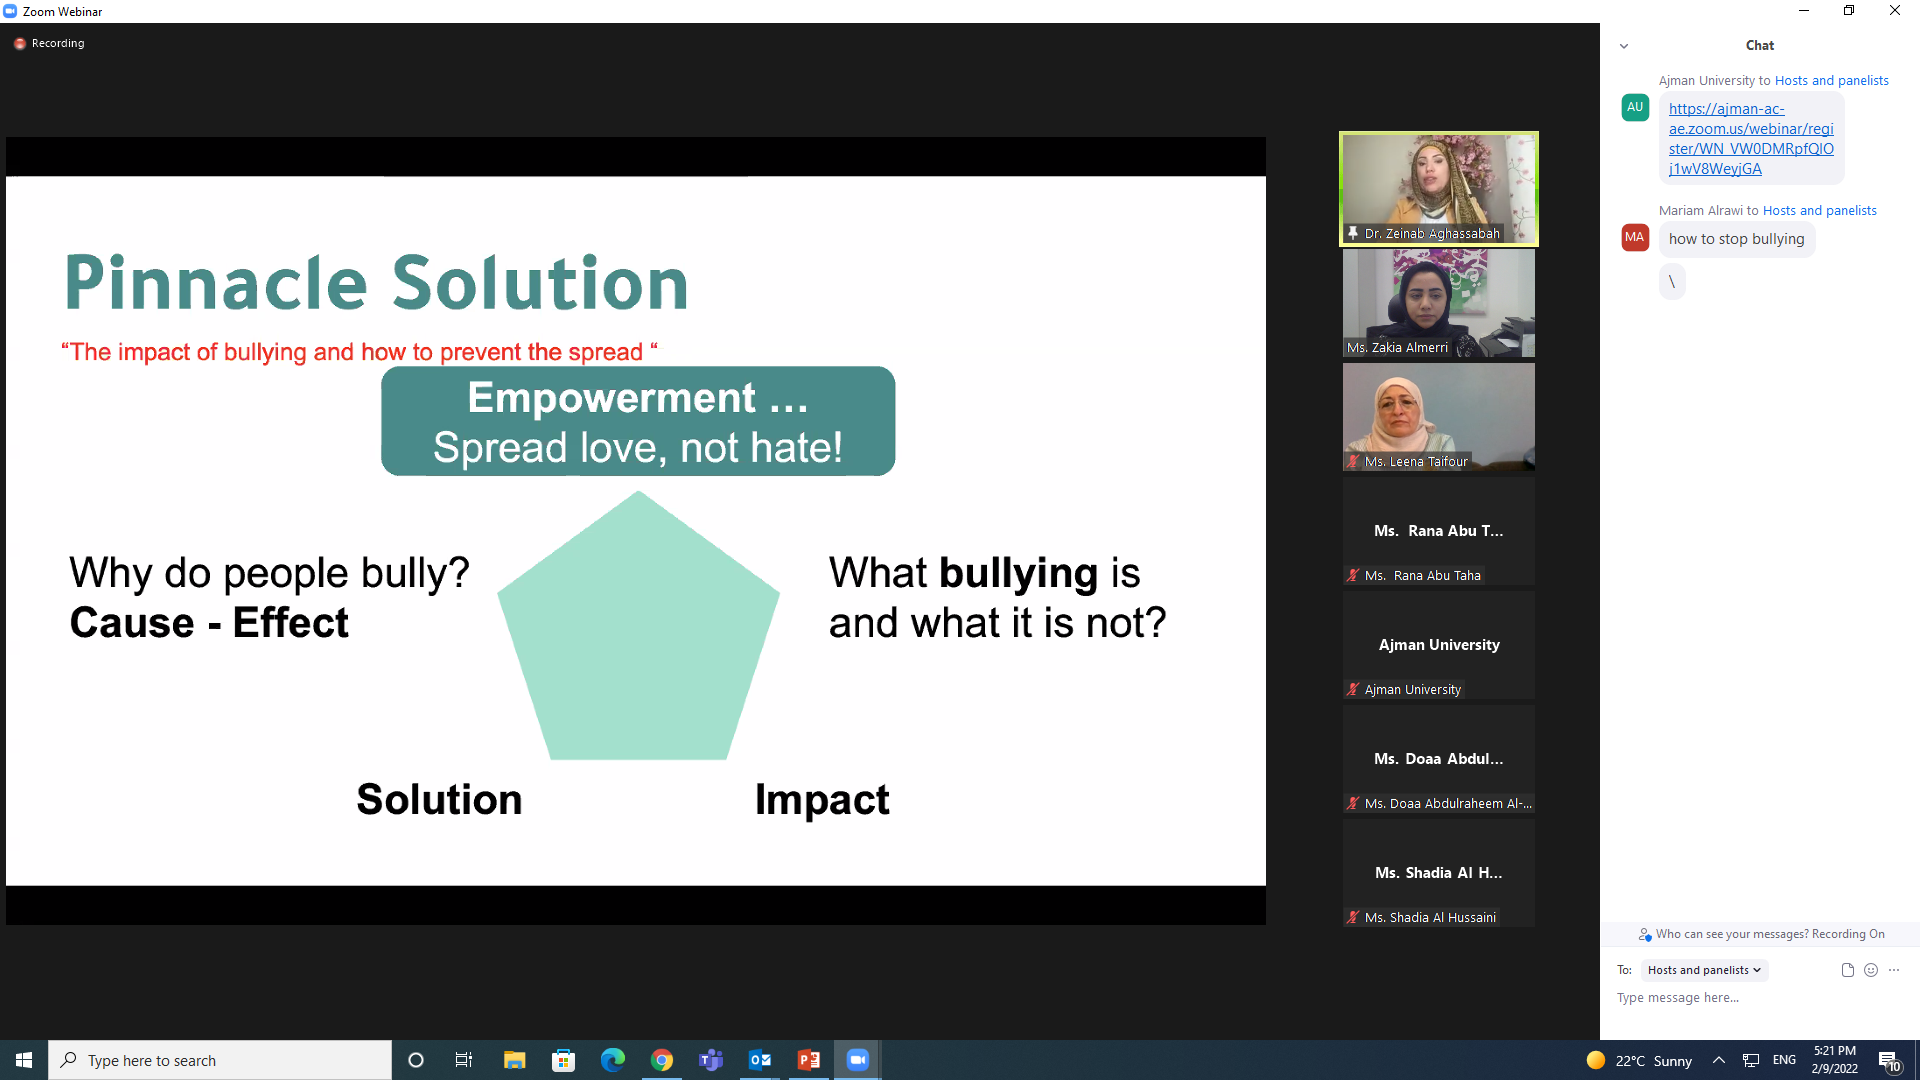Open Microsoft Teams from the taskbar

pos(711,1060)
